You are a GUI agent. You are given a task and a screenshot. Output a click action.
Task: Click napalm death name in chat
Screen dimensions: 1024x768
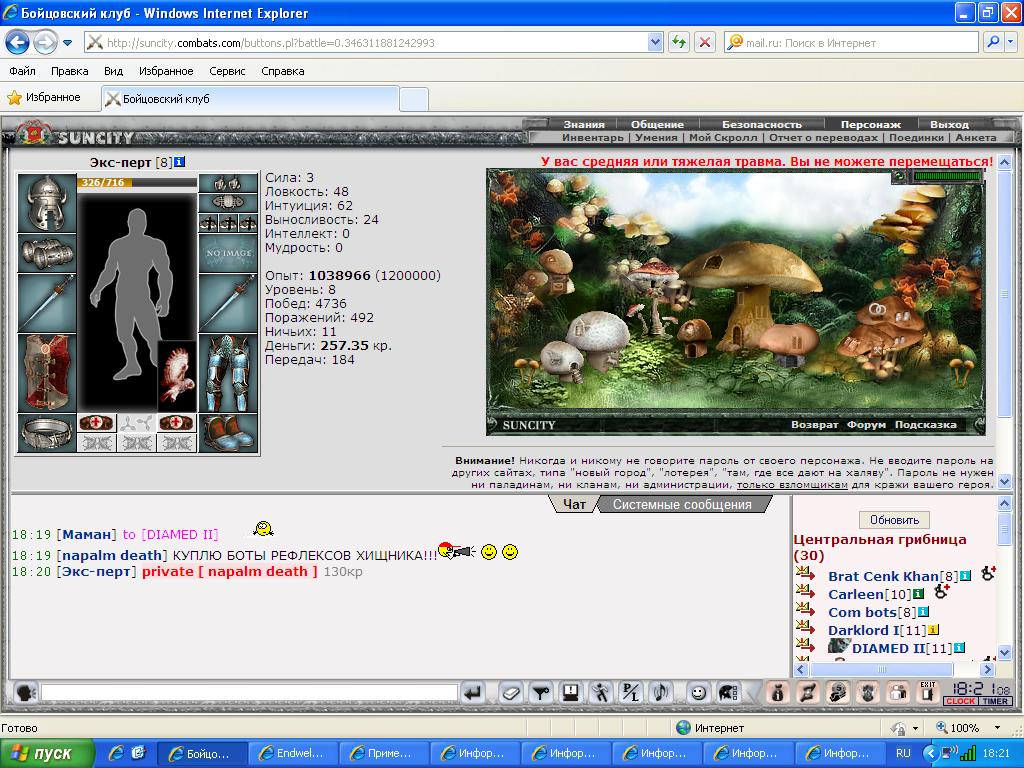[x=112, y=555]
